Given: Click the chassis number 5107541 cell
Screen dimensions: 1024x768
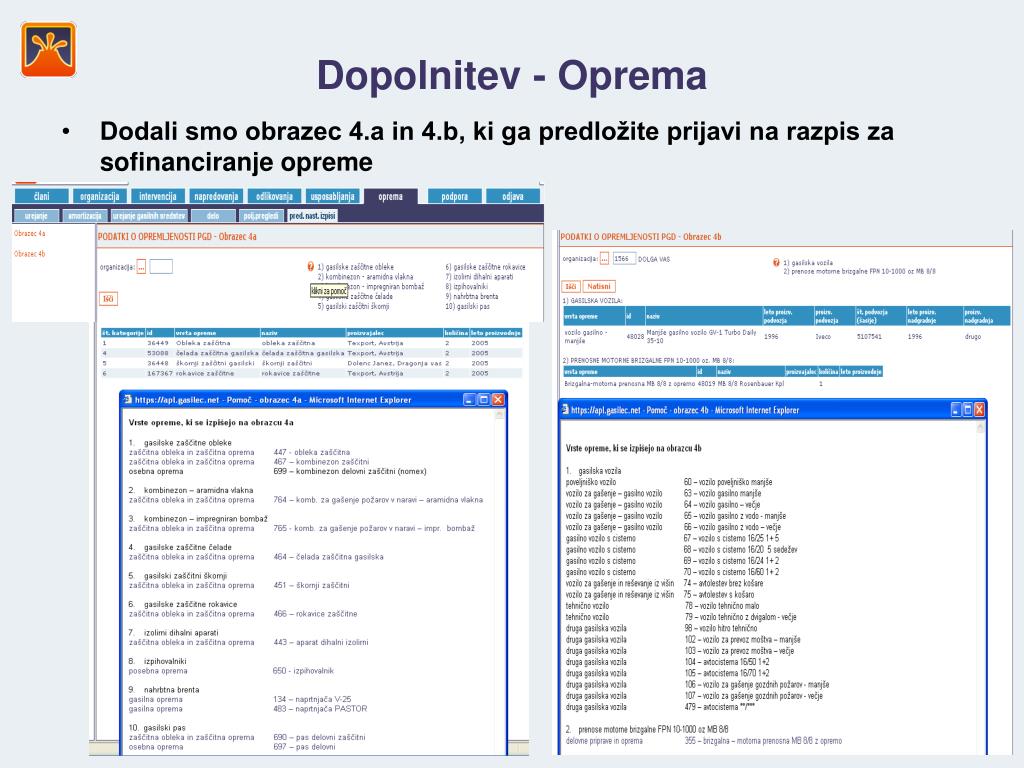Looking at the screenshot, I should tap(869, 336).
